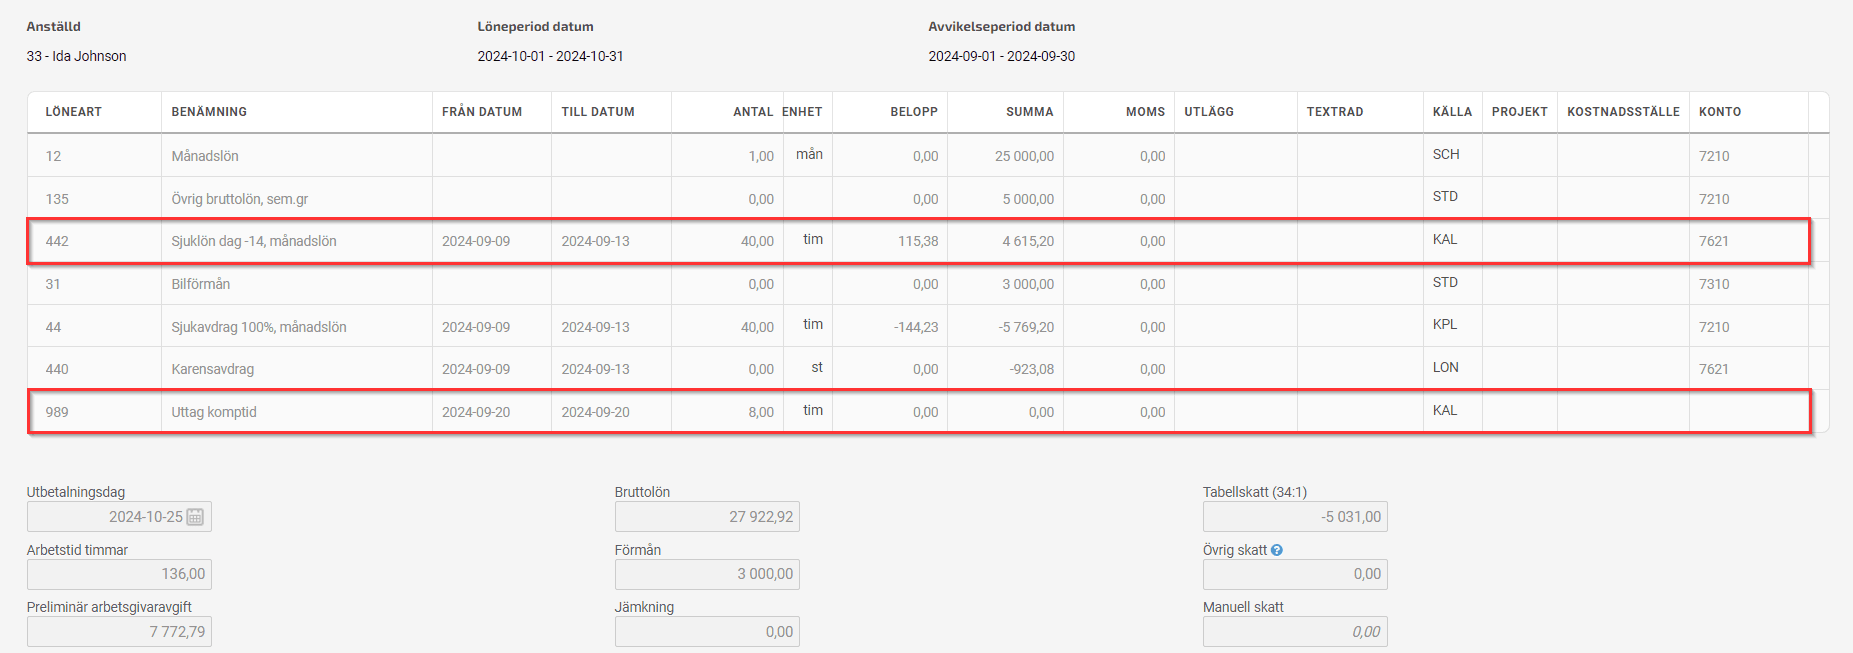Click löneart code 440
1853x653 pixels.
click(57, 369)
